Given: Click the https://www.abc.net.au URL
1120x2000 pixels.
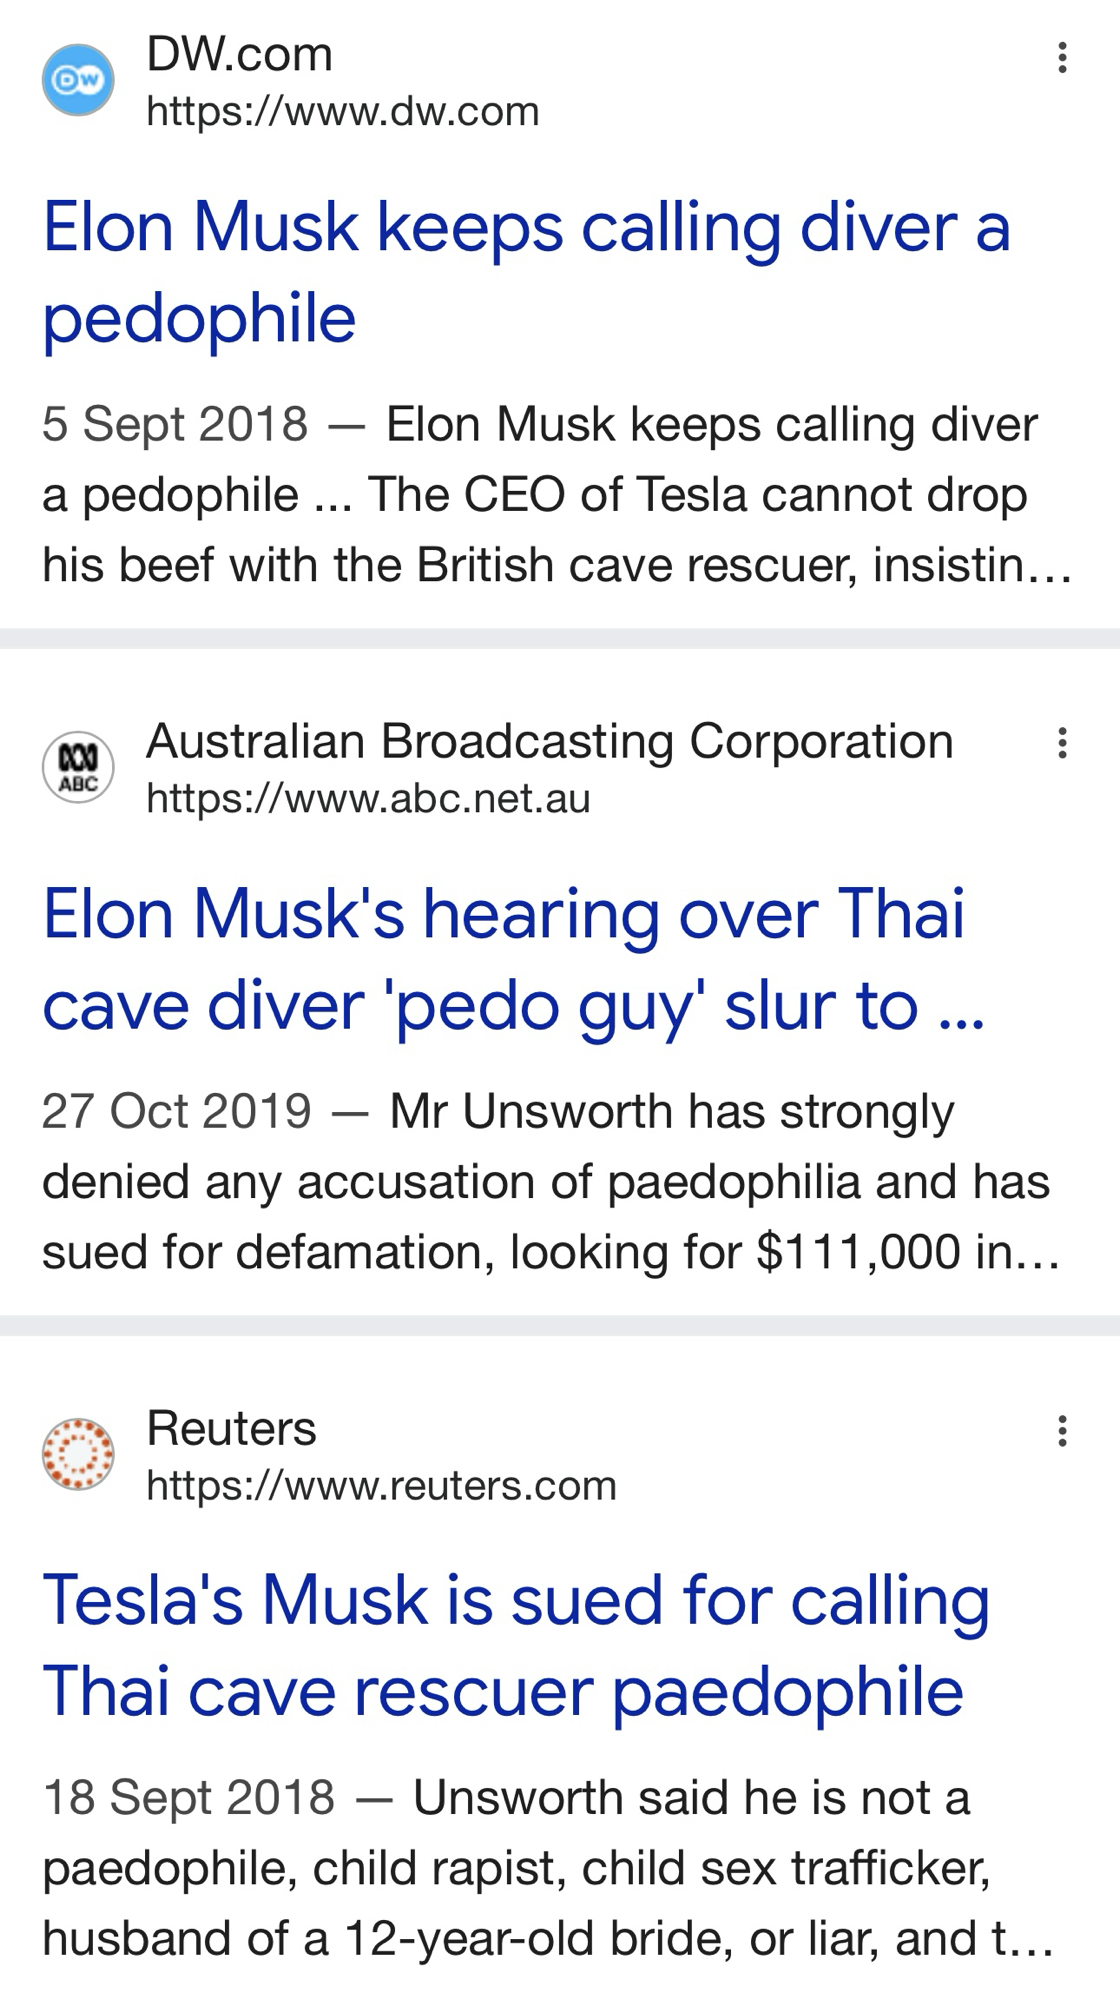Looking at the screenshot, I should pyautogui.click(x=368, y=798).
